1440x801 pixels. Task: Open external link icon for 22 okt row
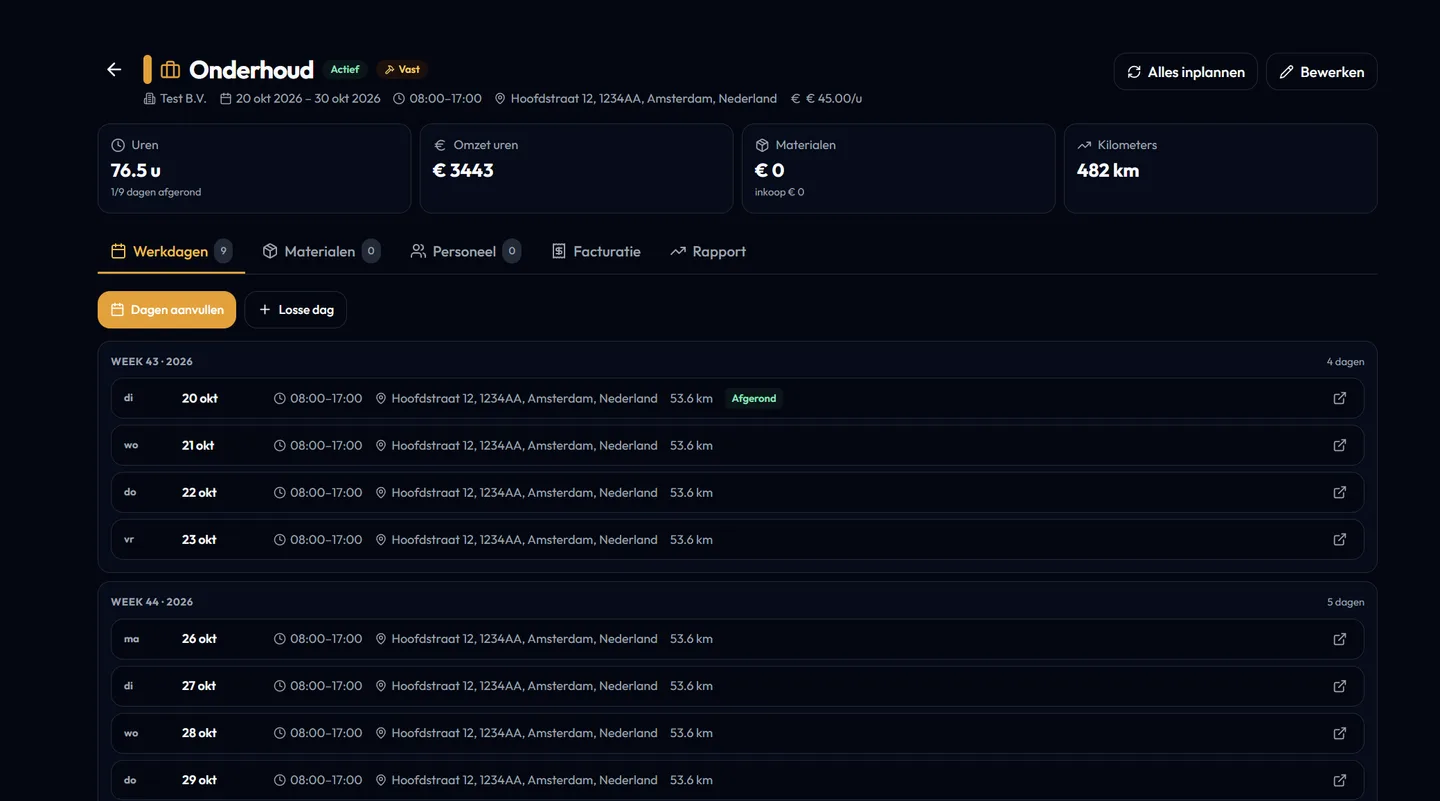[1340, 492]
